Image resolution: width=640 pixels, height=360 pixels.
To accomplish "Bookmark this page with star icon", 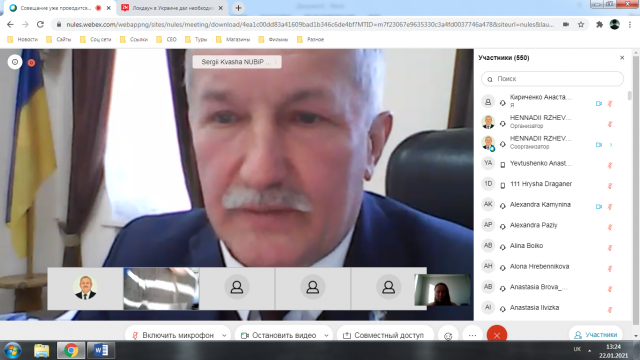I will coord(581,24).
